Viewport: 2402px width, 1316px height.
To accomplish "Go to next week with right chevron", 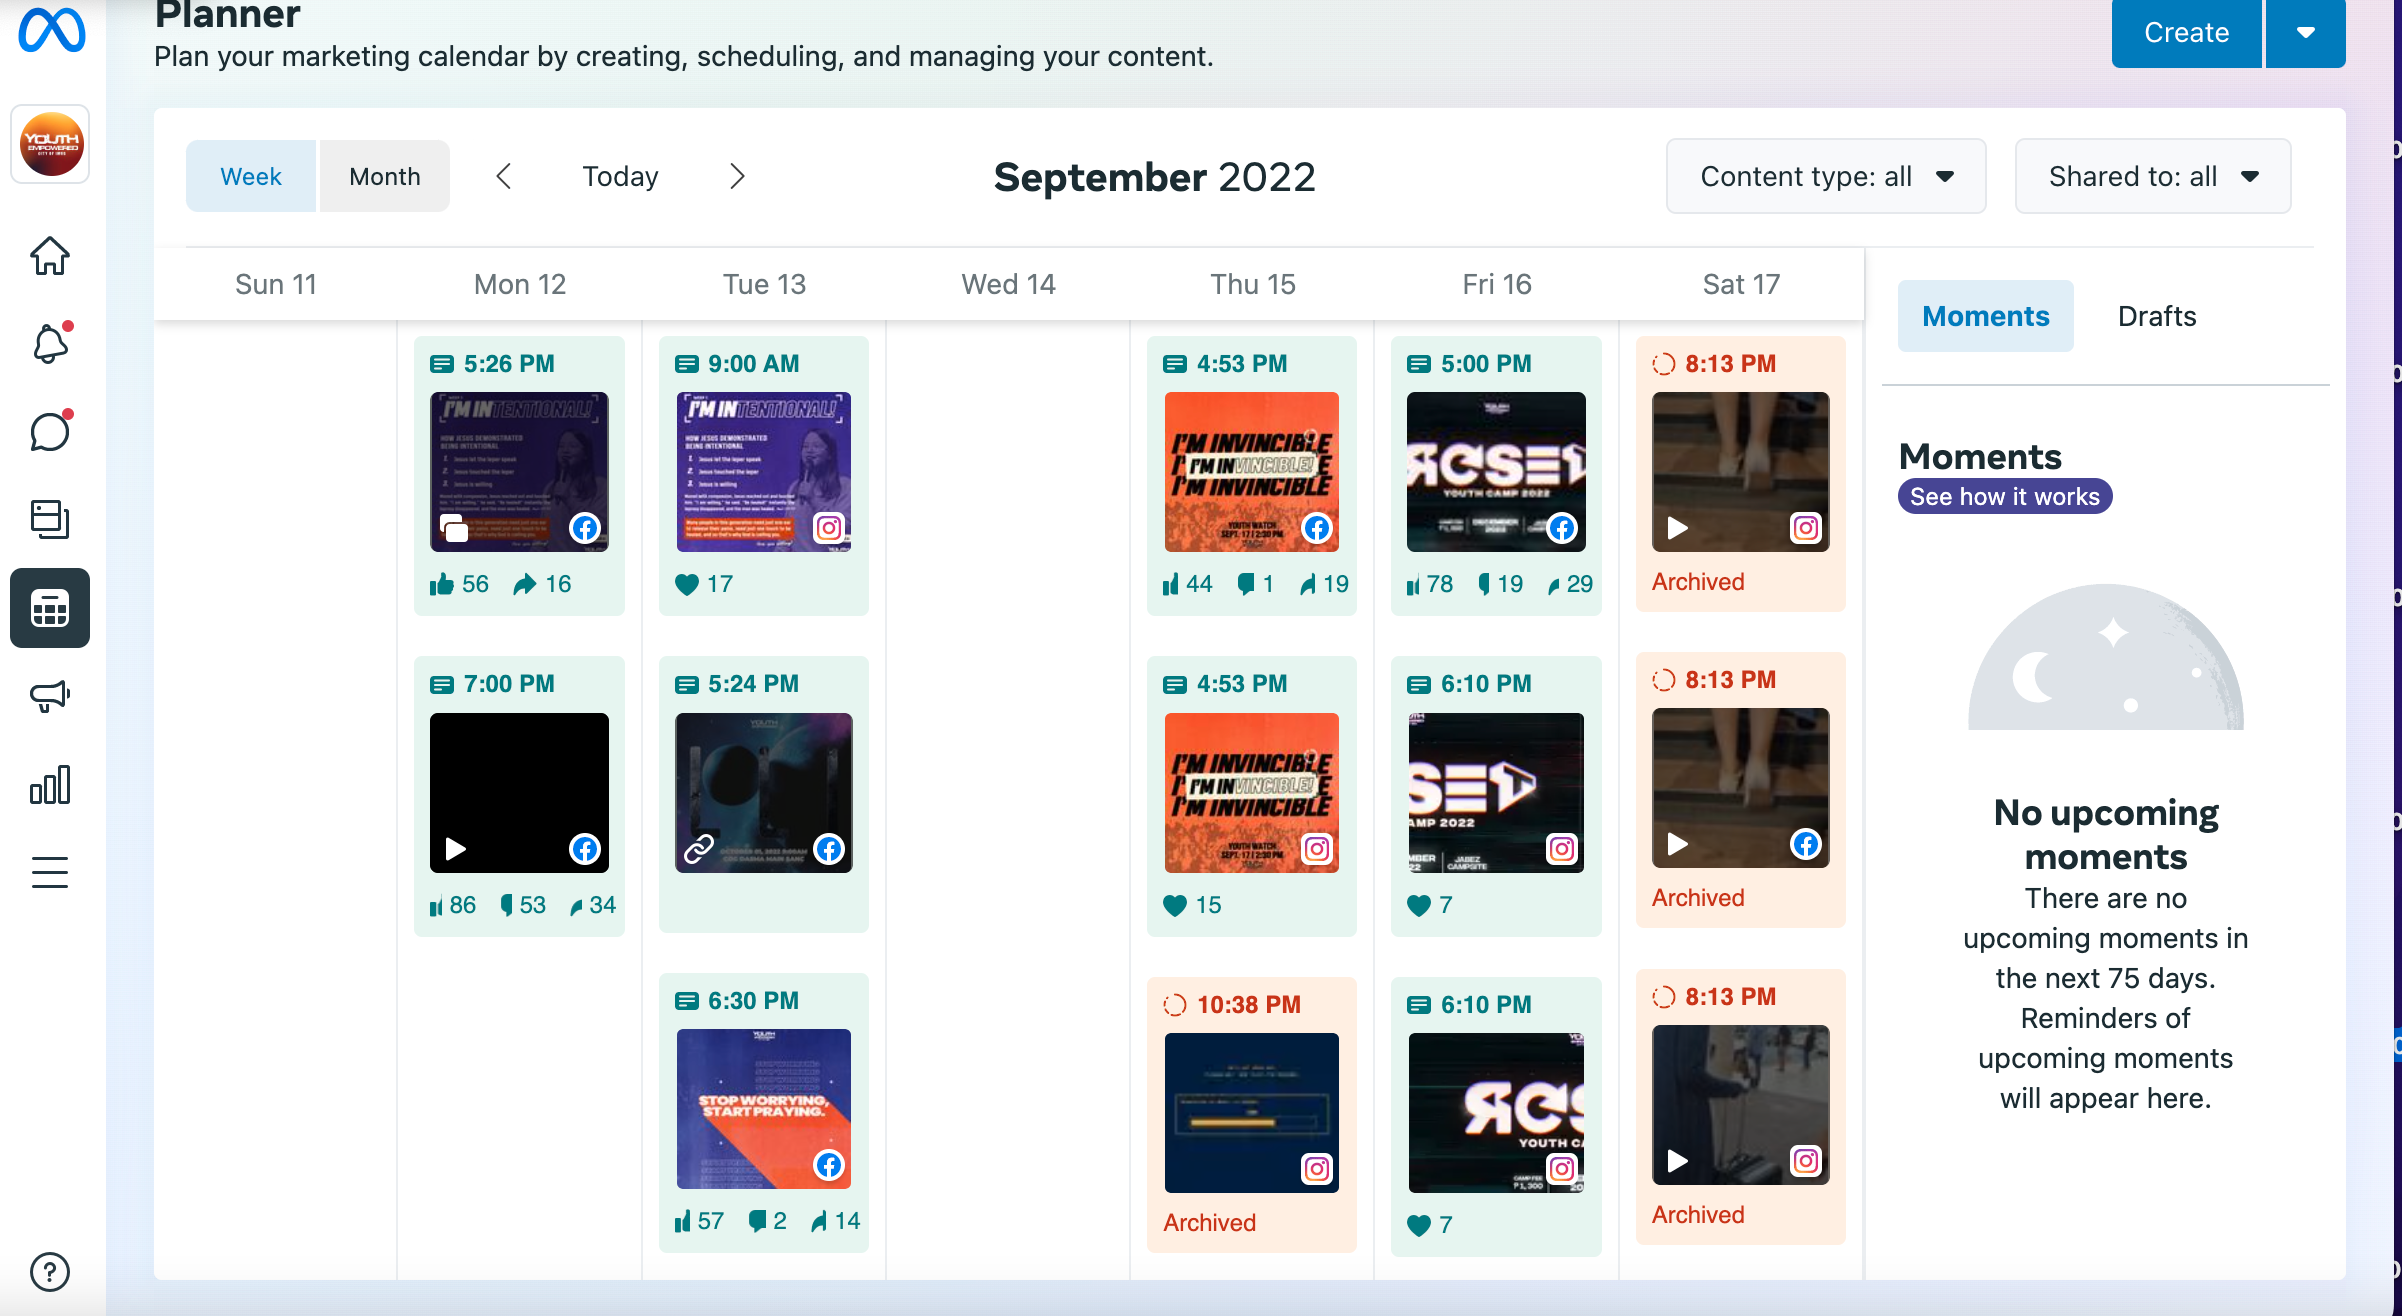I will tap(737, 176).
